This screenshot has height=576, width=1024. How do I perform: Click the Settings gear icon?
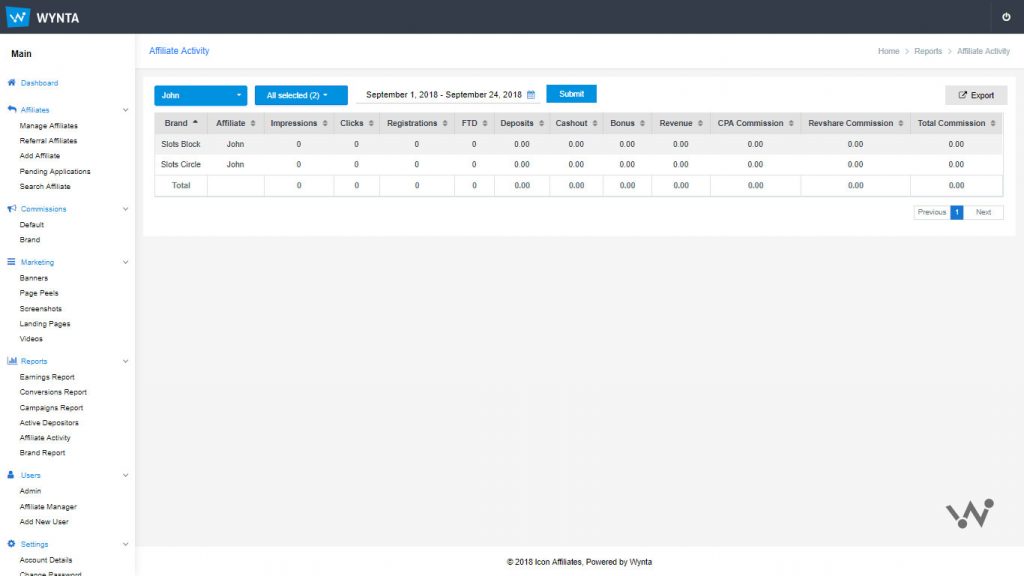[11, 543]
